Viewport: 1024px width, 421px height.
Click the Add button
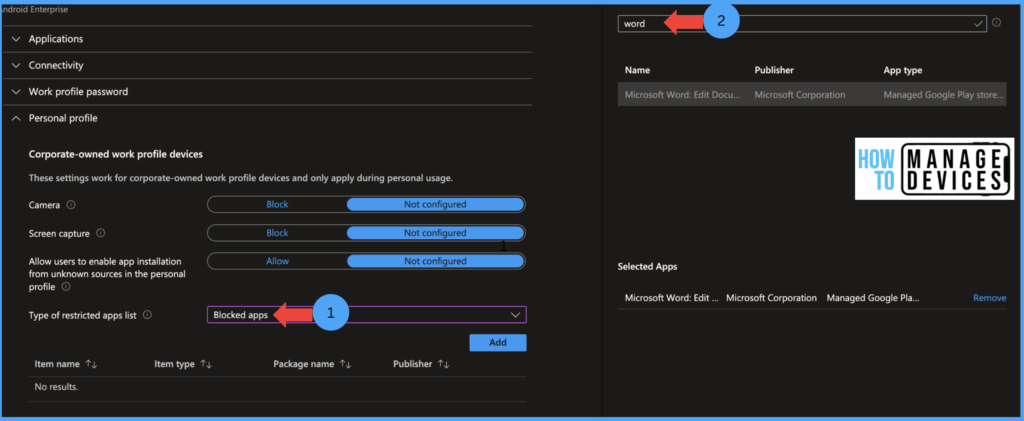coord(498,343)
